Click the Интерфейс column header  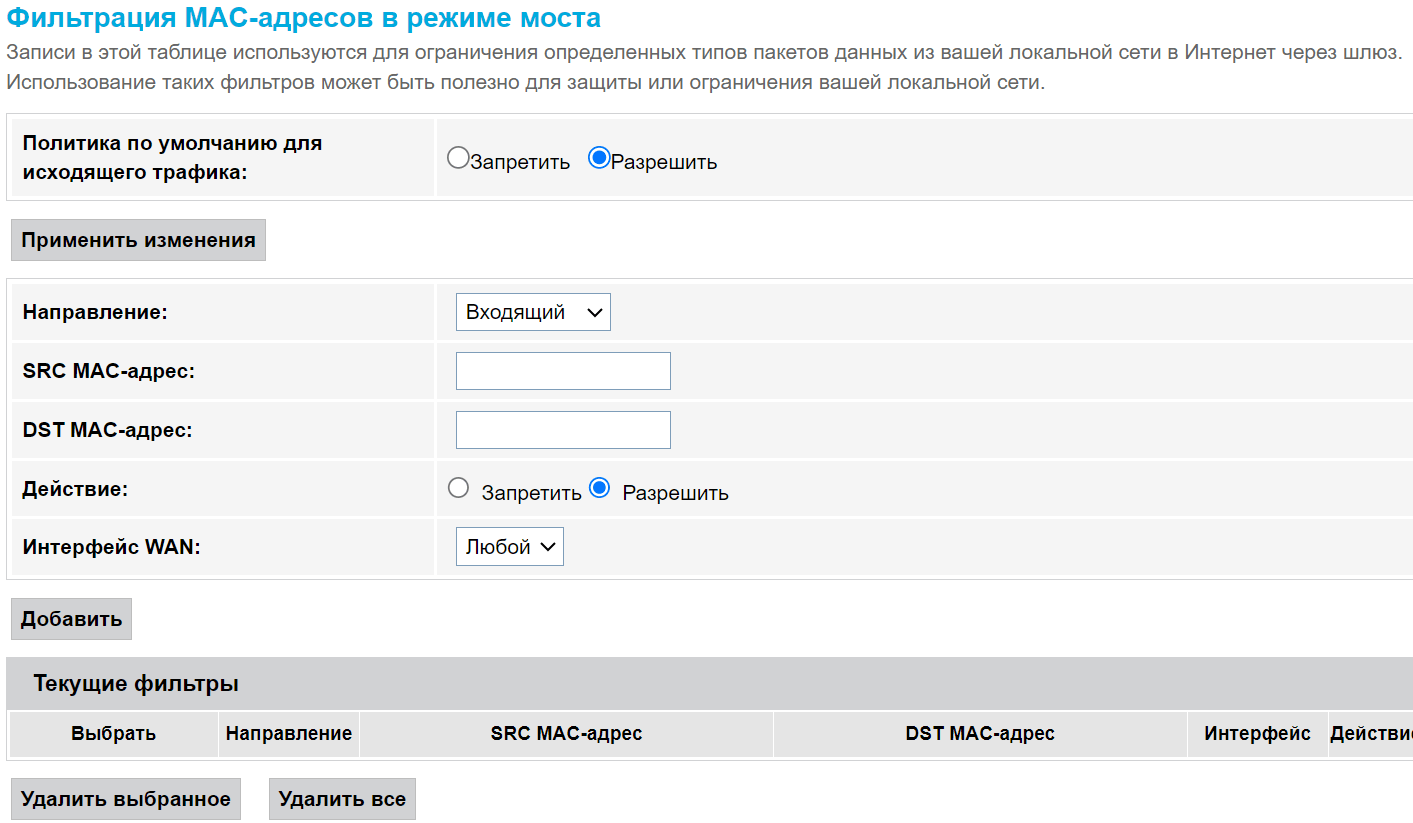coord(1257,734)
